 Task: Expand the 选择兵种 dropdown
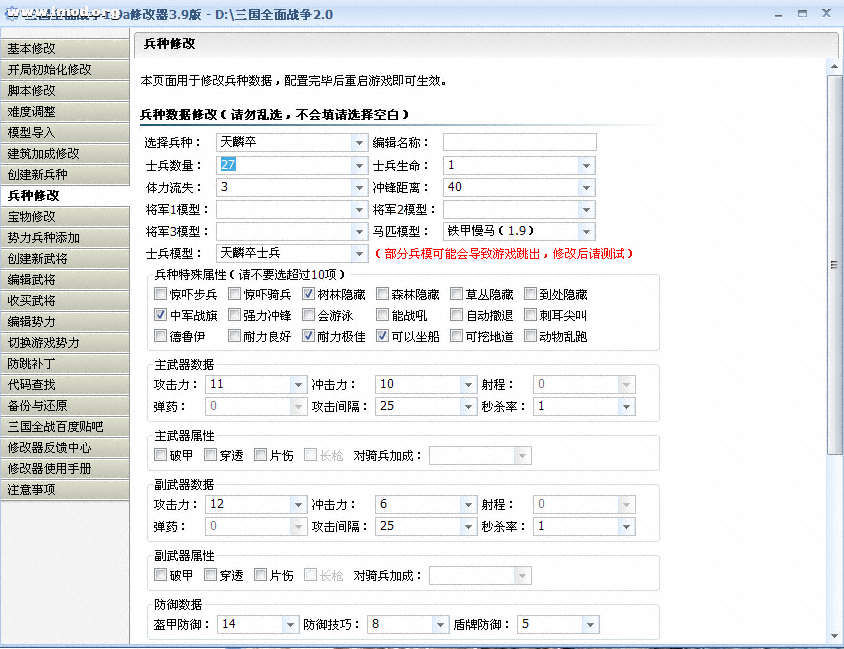[359, 143]
